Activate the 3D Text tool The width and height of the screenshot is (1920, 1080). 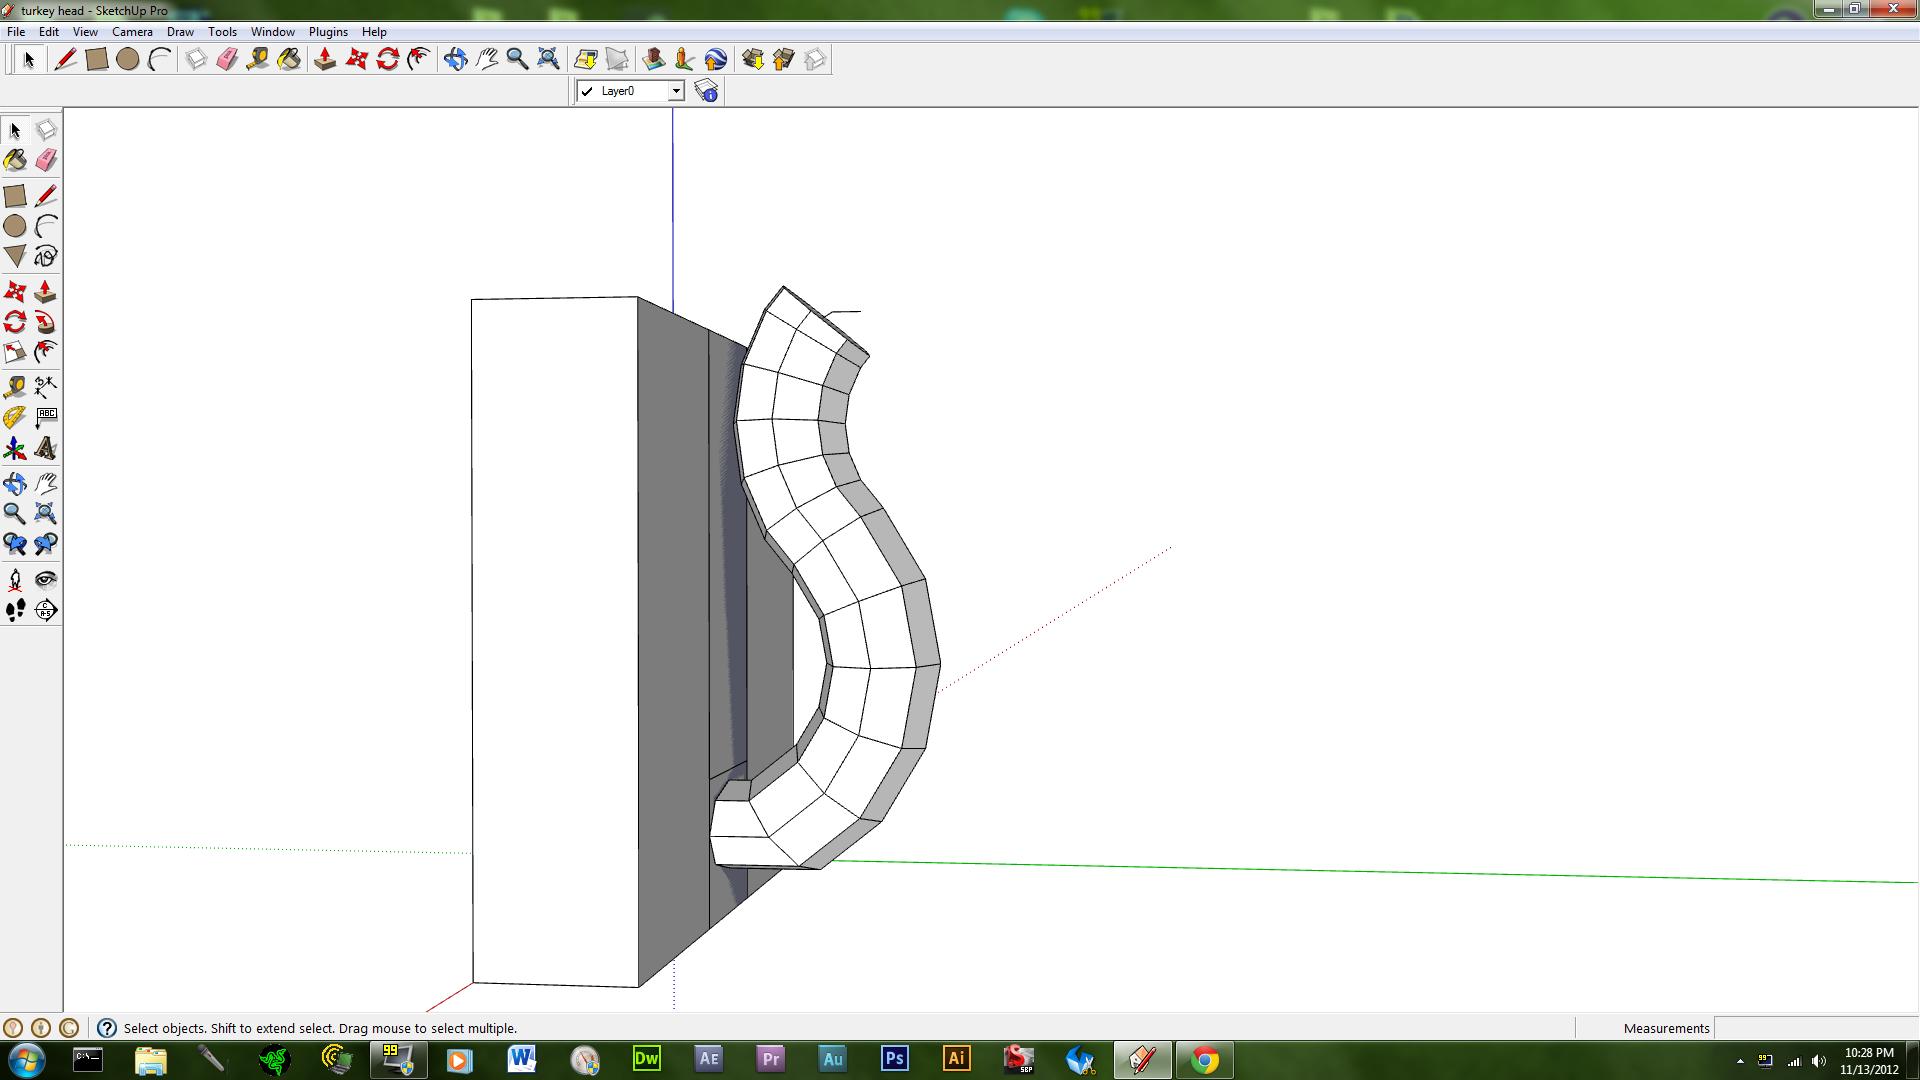point(46,448)
